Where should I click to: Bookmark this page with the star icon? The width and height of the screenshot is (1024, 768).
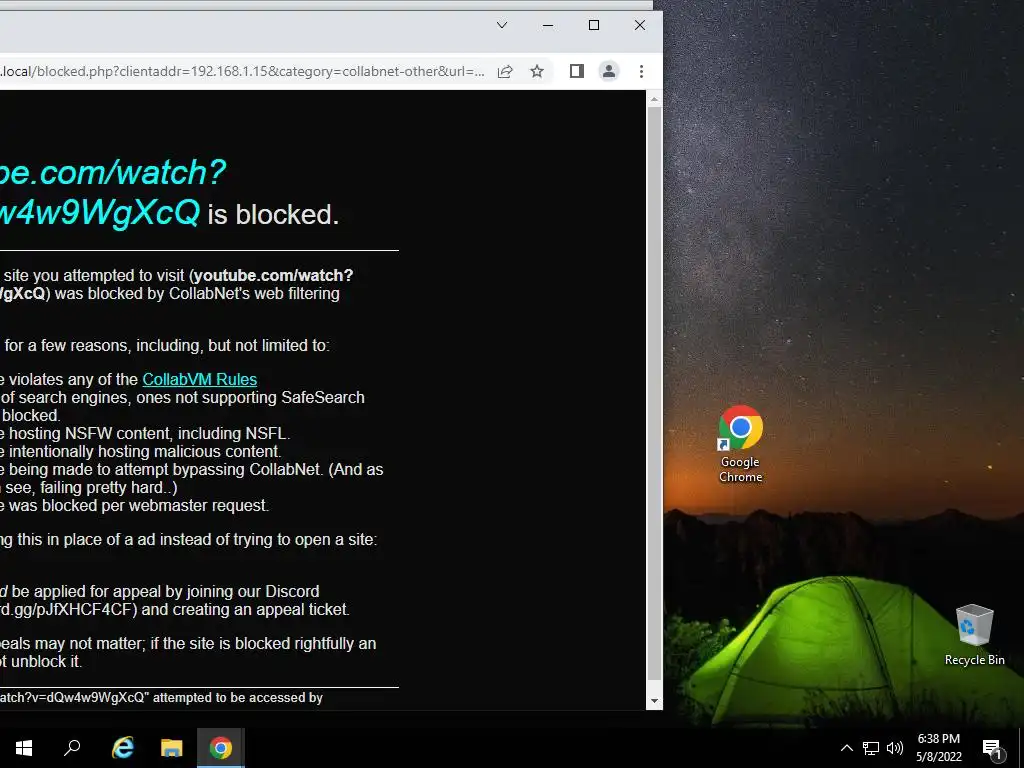click(537, 72)
